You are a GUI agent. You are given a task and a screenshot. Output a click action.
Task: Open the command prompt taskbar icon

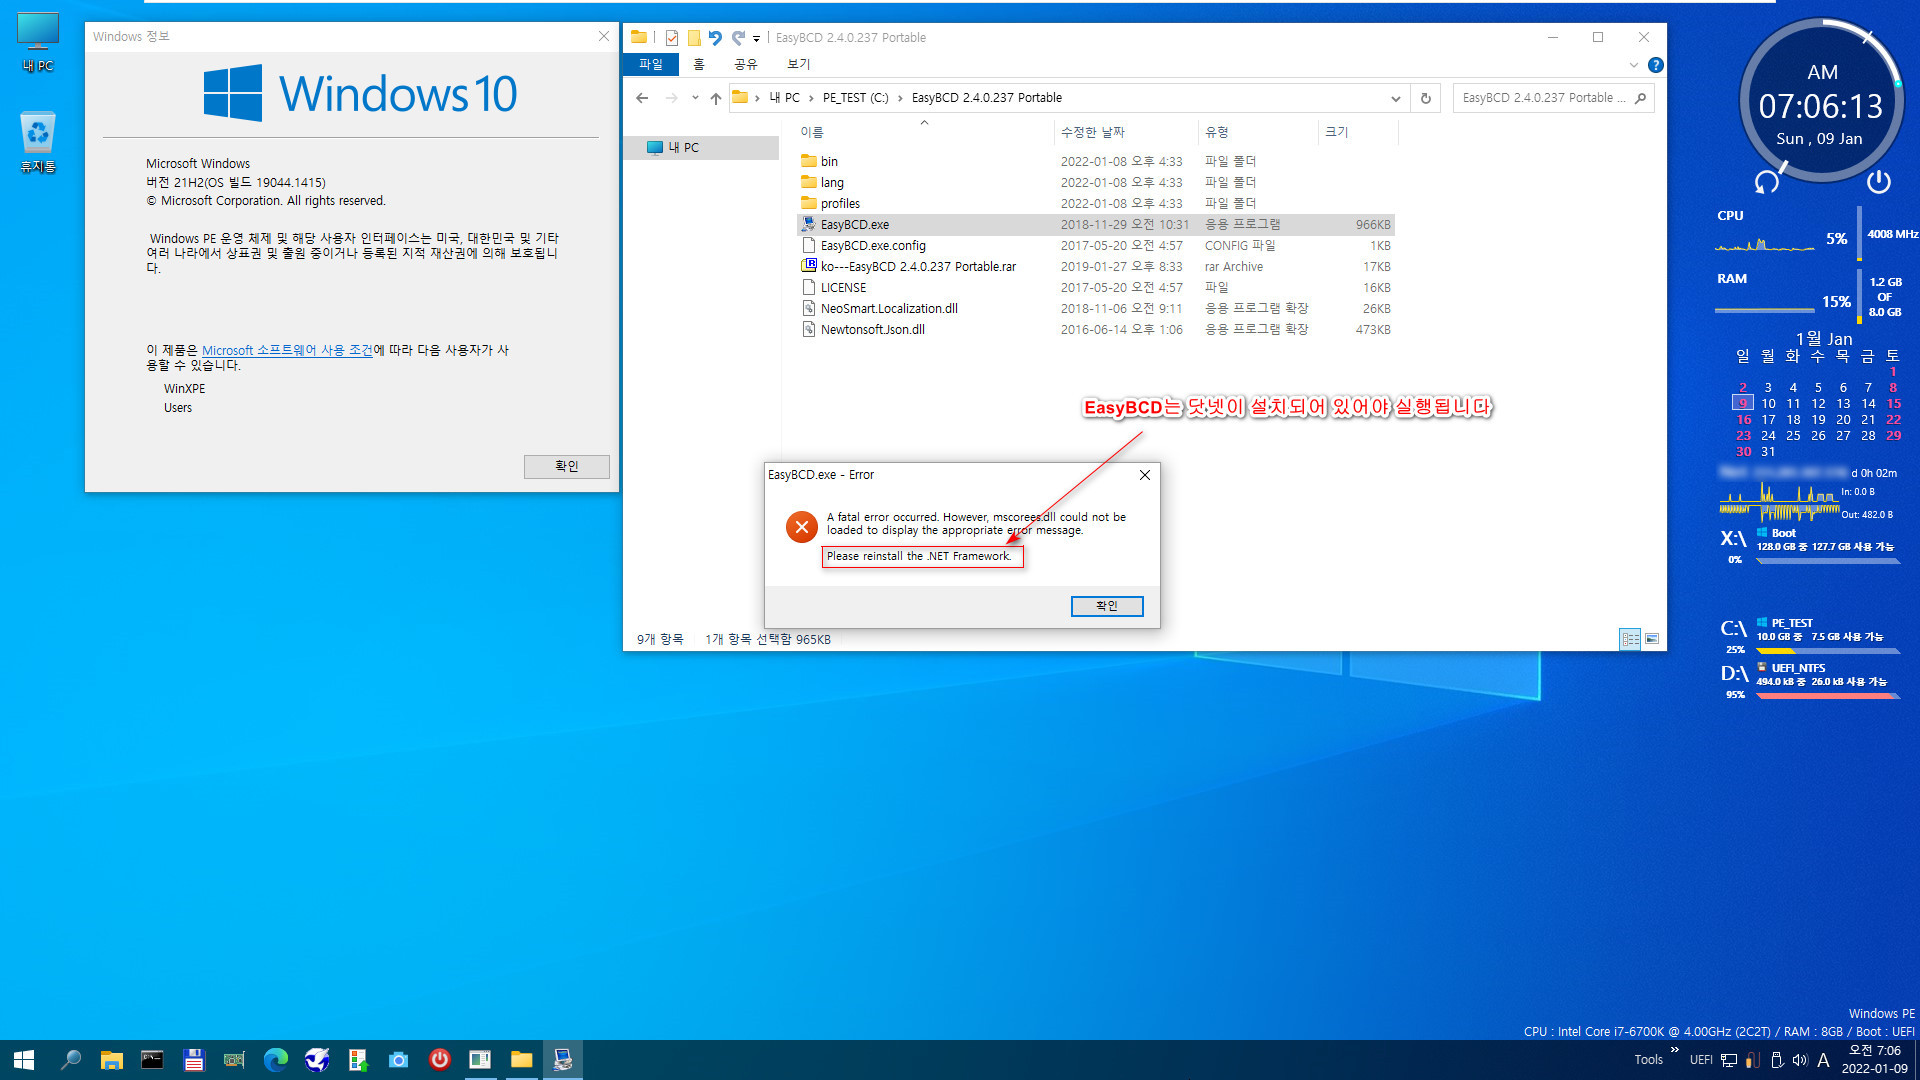point(152,1060)
